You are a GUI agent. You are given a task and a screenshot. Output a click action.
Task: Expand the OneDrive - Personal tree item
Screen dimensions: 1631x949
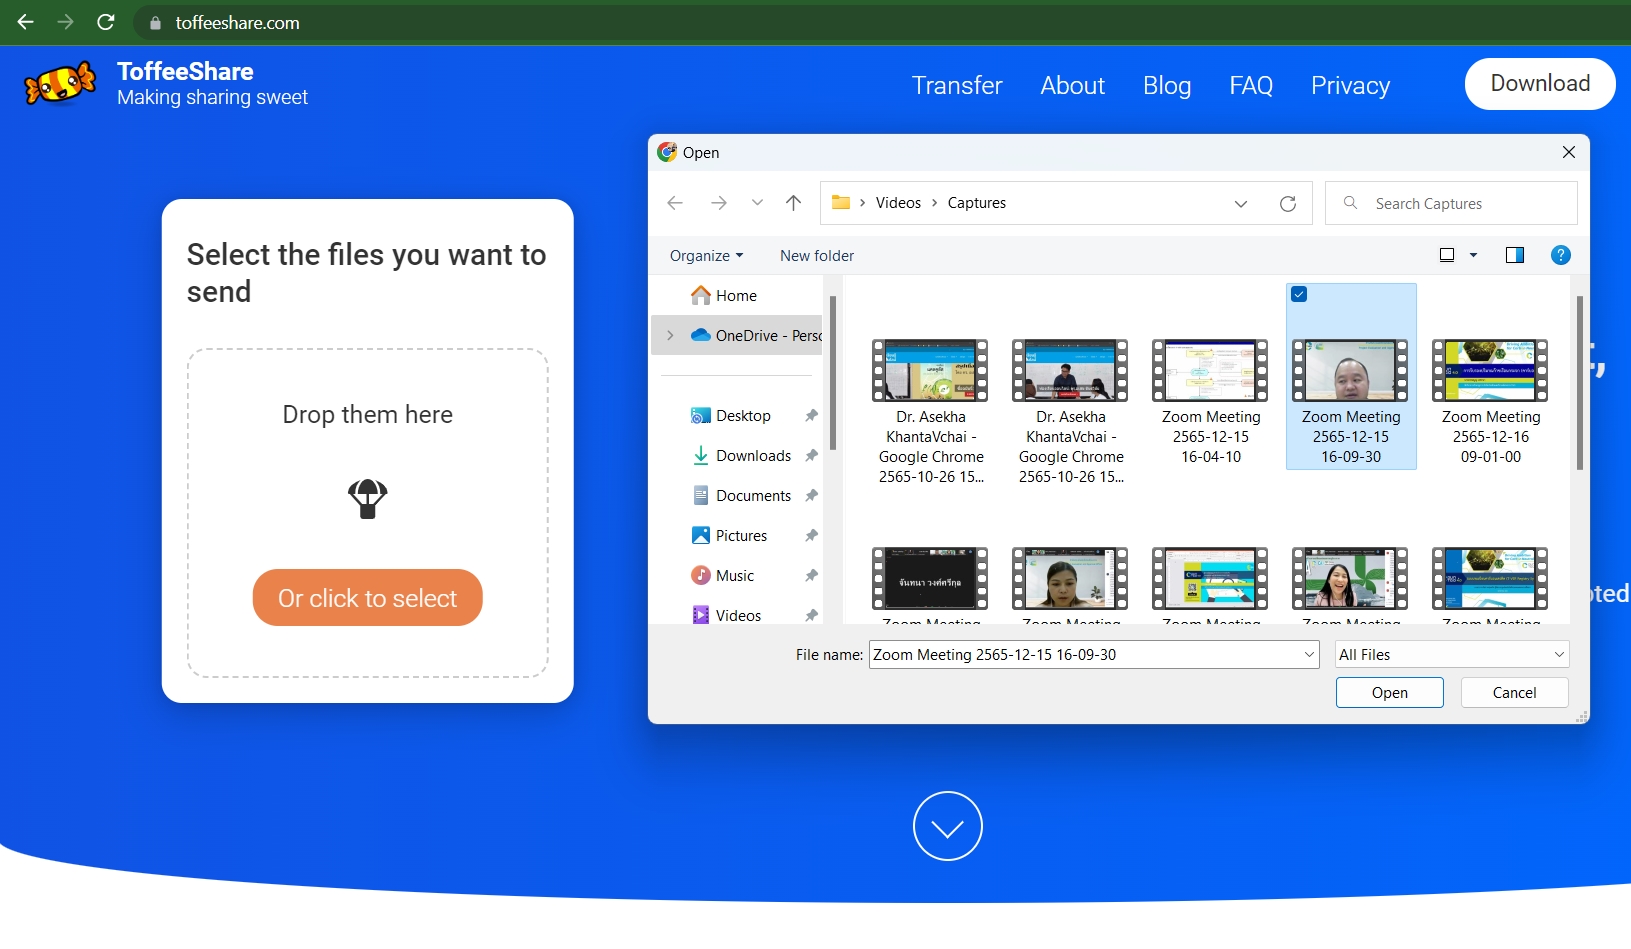click(668, 335)
